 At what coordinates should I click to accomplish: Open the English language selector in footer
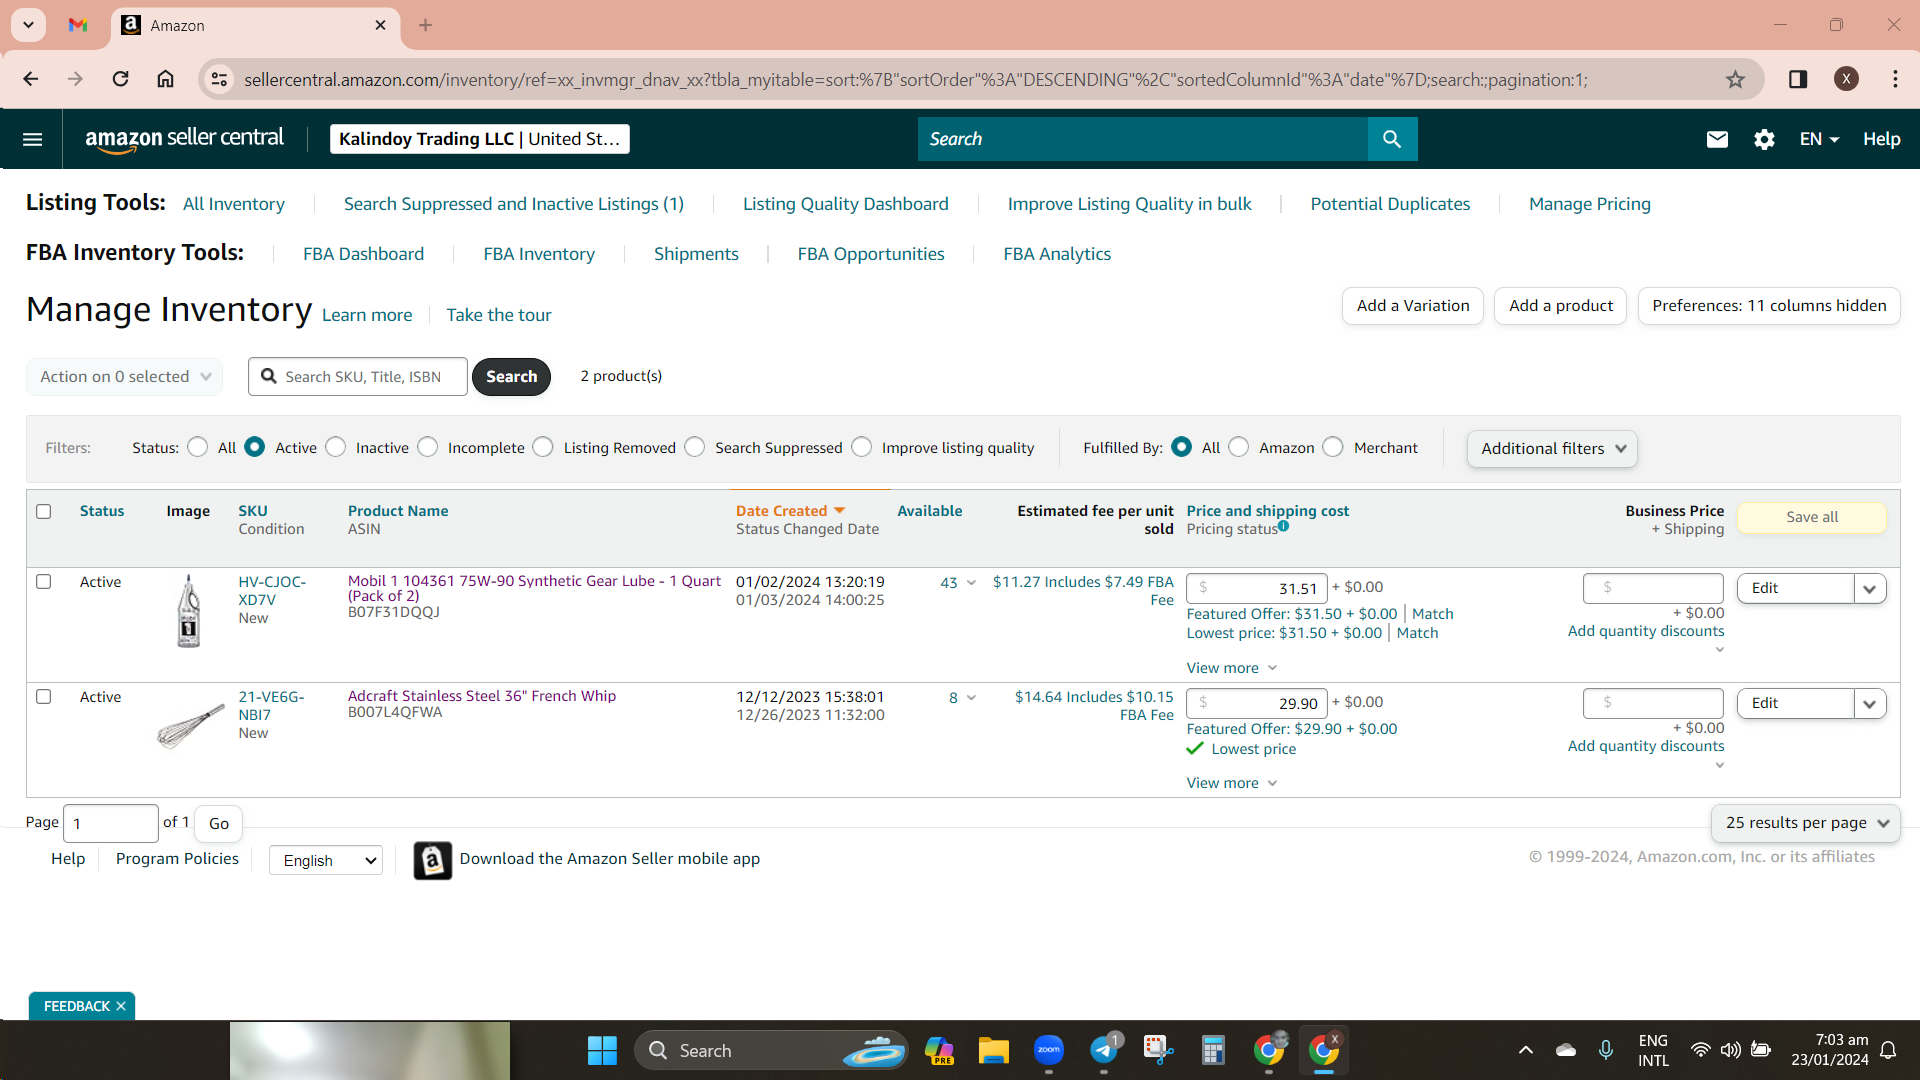pos(326,861)
